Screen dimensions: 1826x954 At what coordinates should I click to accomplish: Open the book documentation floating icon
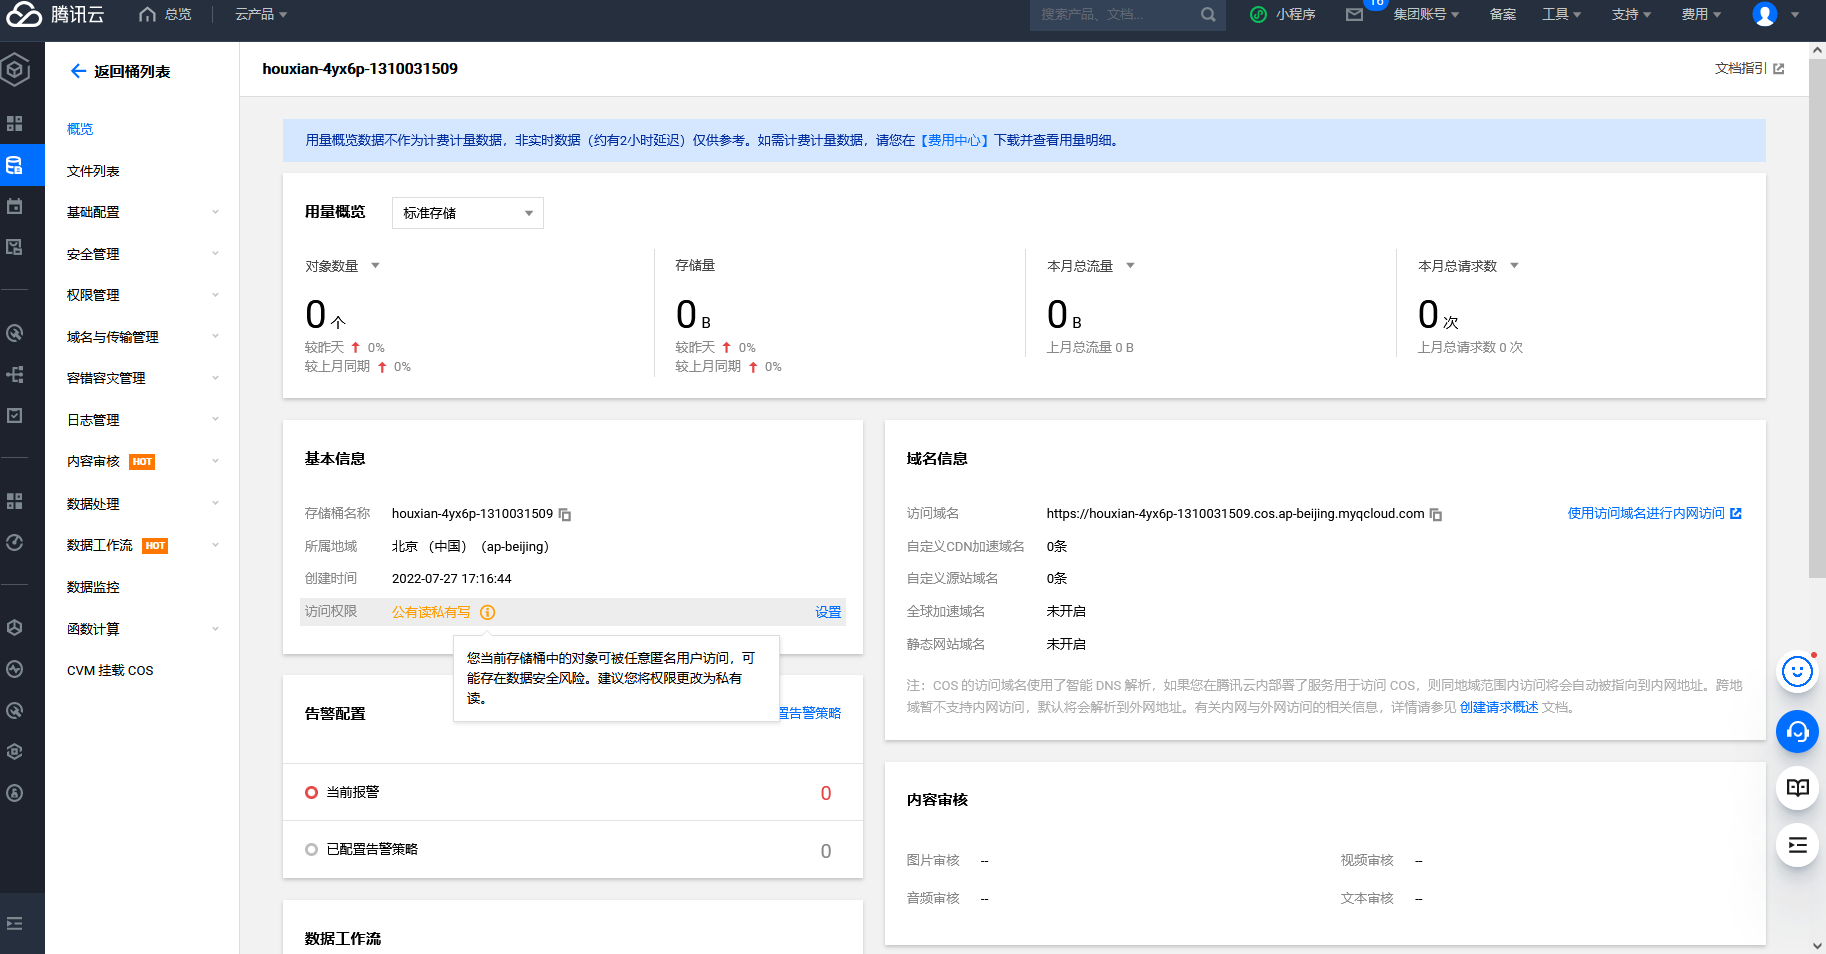1797,788
